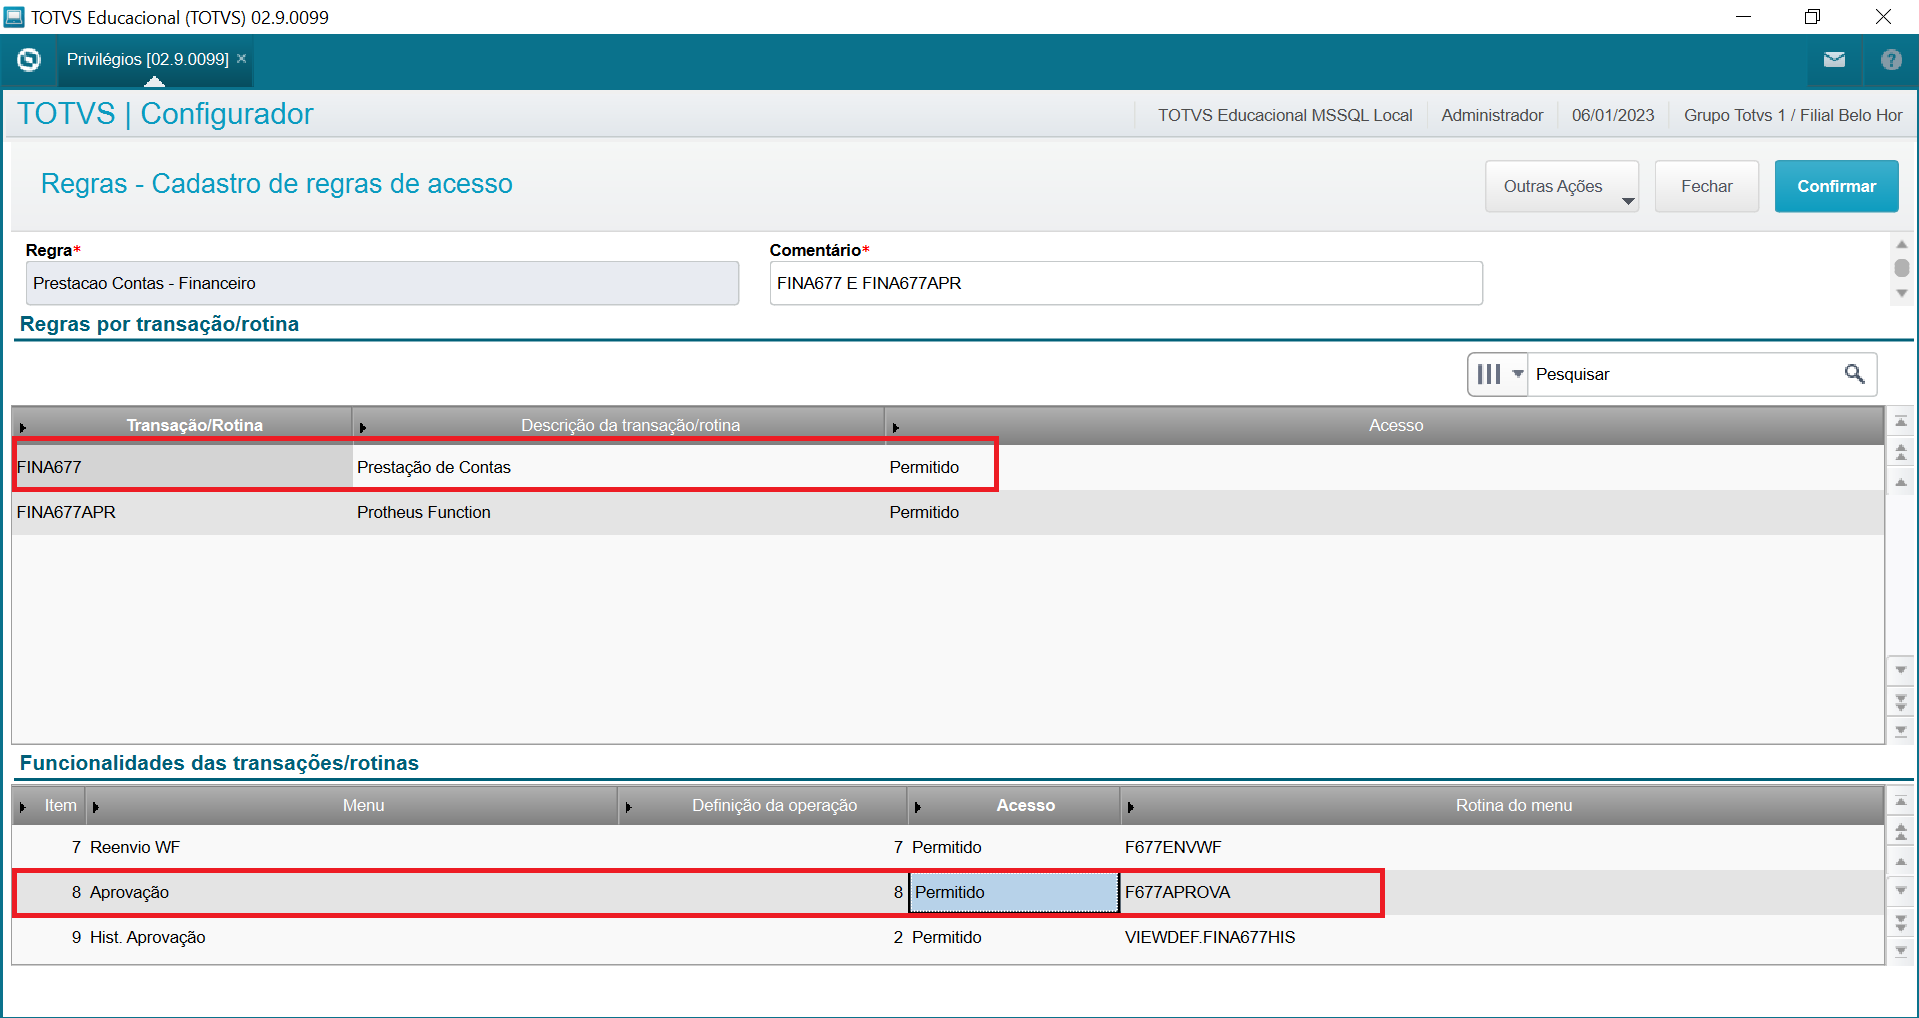Click the Grupo Totvs 1 / Filial label
This screenshot has height=1018, width=1919.
pos(1793,115)
